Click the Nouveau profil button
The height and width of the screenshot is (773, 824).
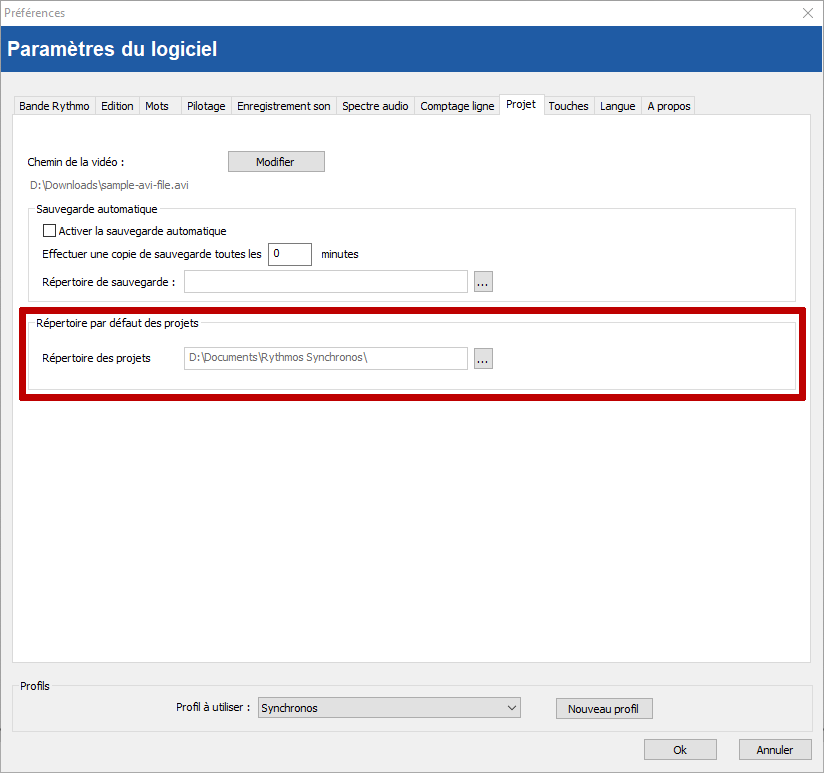coord(603,709)
